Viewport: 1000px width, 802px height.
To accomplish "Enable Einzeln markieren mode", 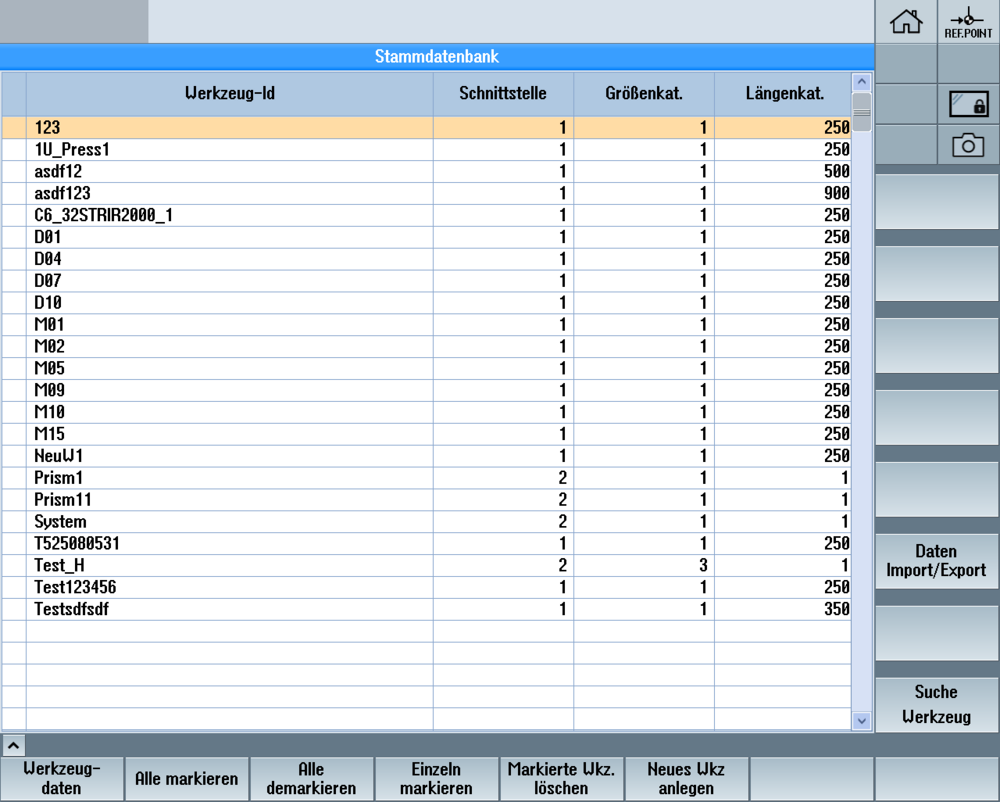I will (436, 778).
